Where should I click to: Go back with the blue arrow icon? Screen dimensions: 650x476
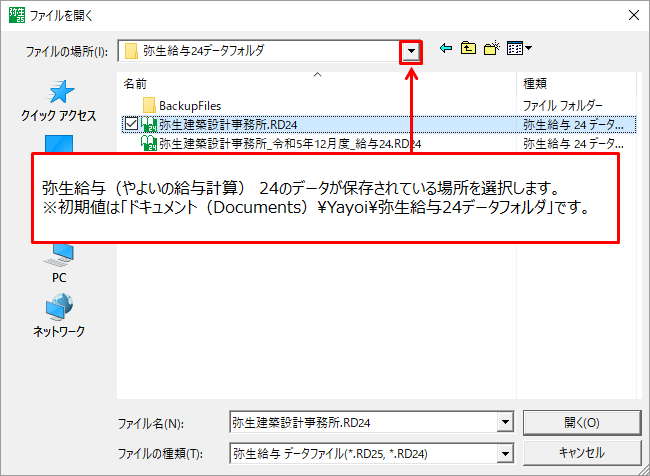coord(446,49)
